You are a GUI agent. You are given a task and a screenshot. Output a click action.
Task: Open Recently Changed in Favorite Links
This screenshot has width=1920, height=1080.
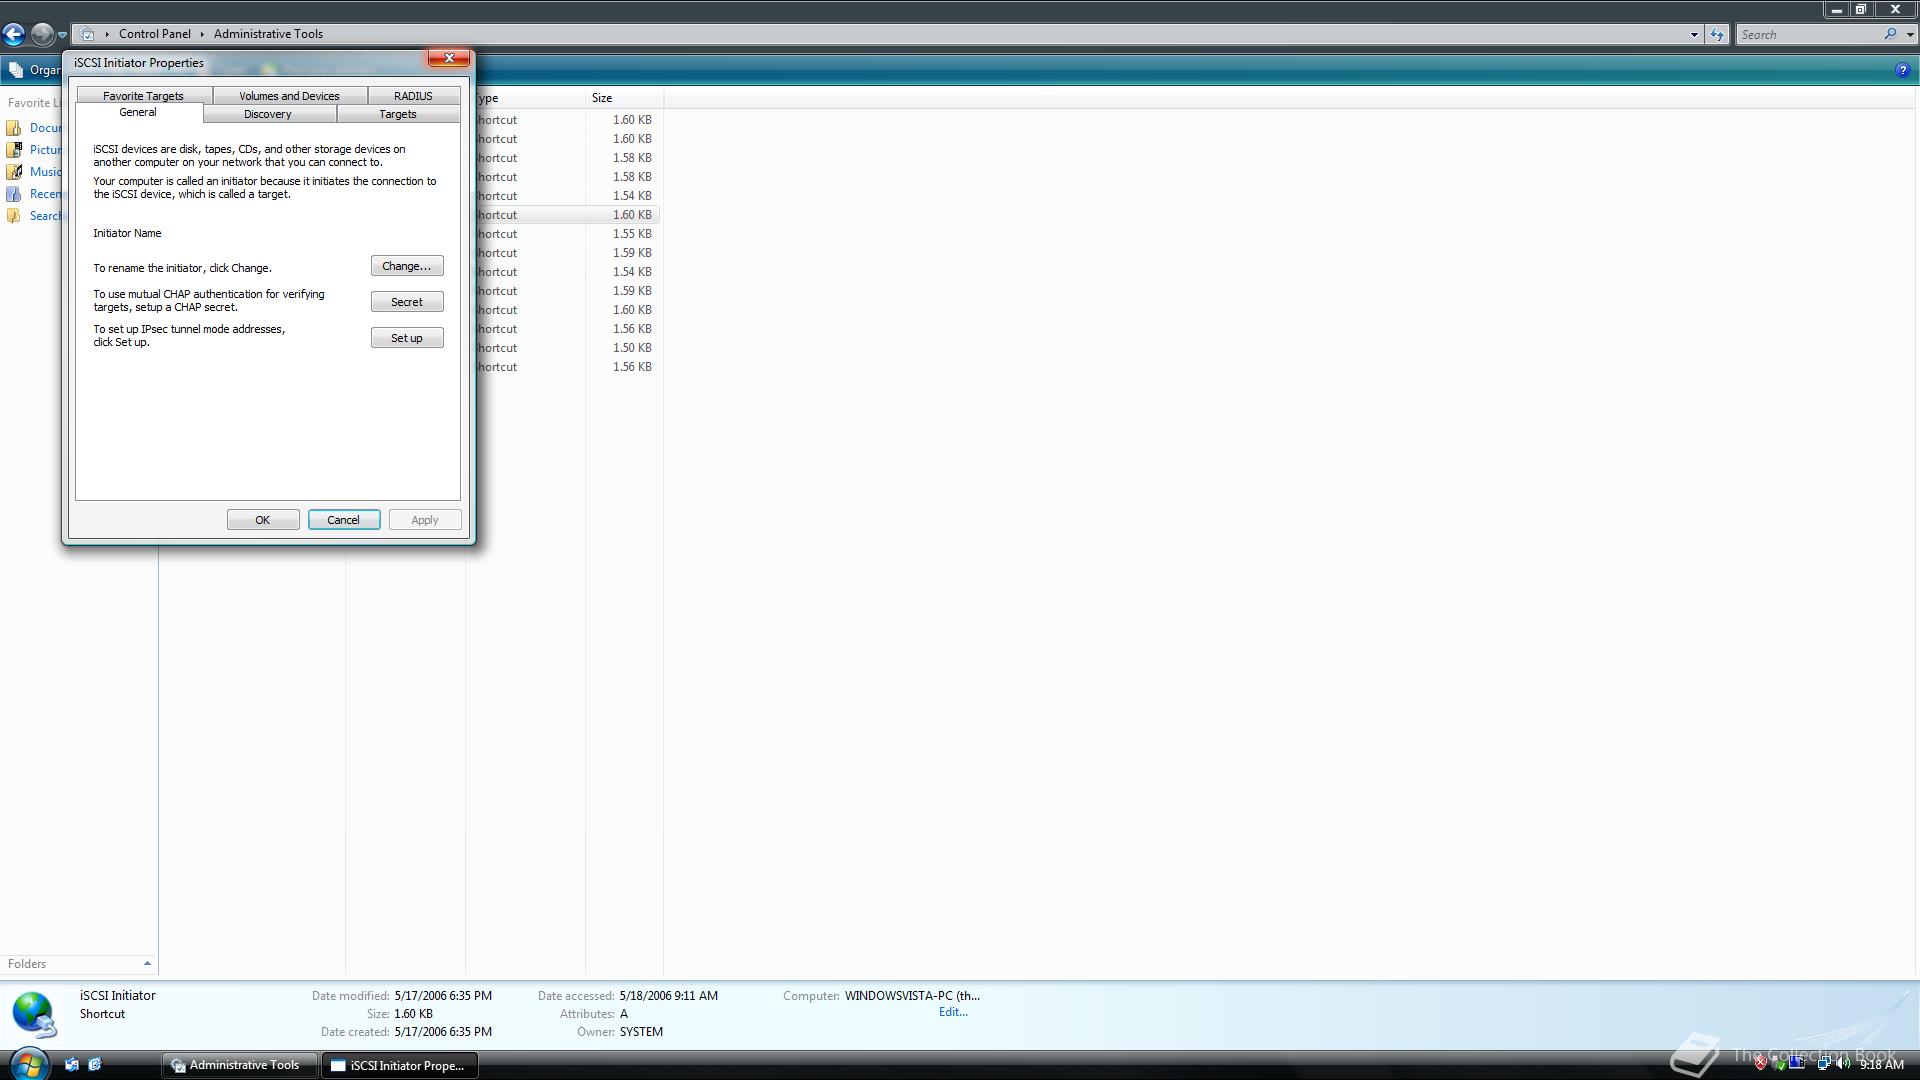pyautogui.click(x=34, y=194)
